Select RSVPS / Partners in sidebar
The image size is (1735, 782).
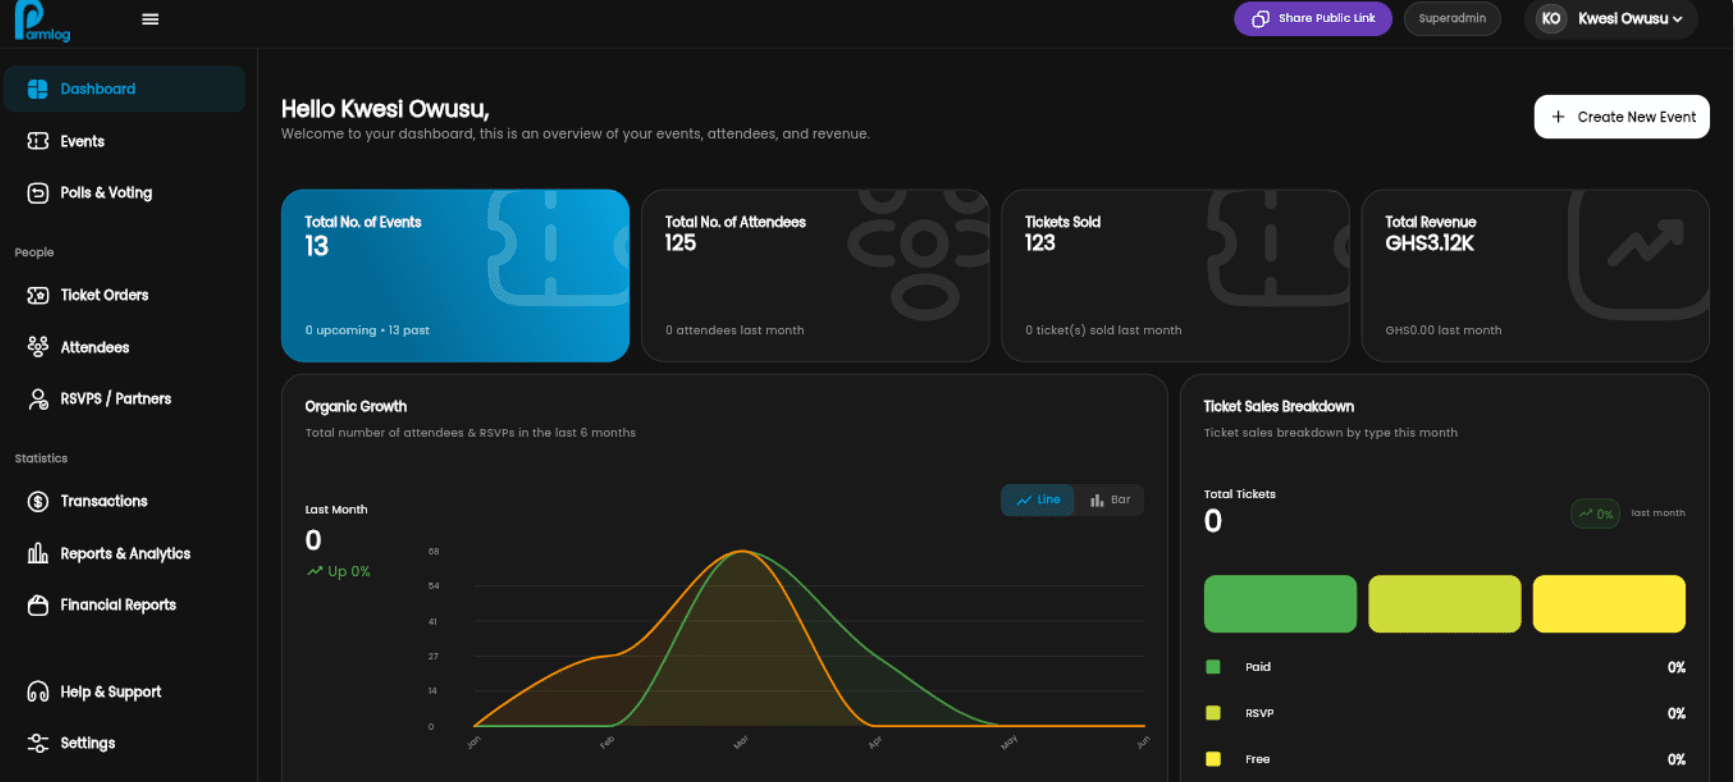tap(124, 399)
